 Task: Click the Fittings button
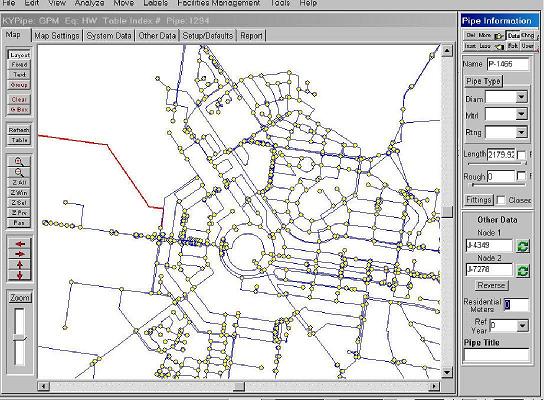point(478,200)
